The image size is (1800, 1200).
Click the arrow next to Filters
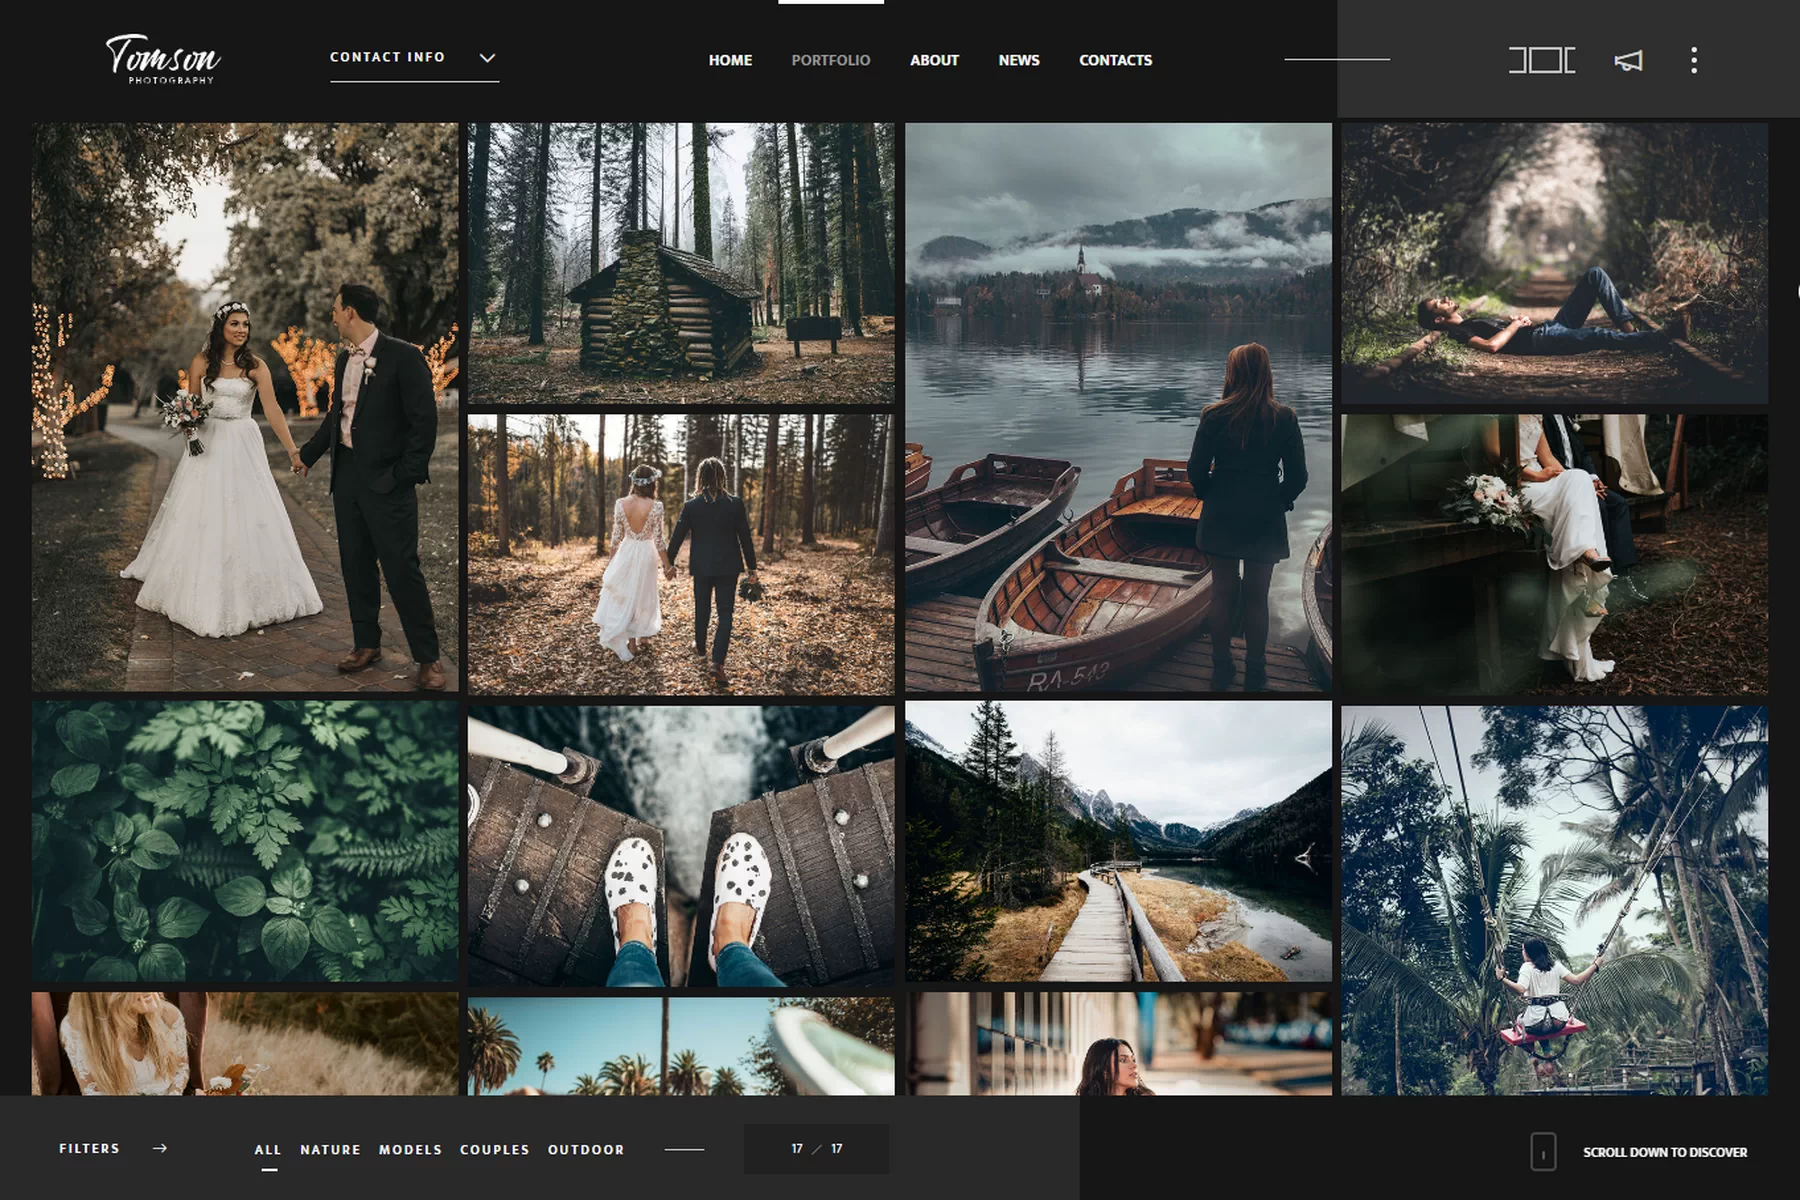(x=160, y=1149)
